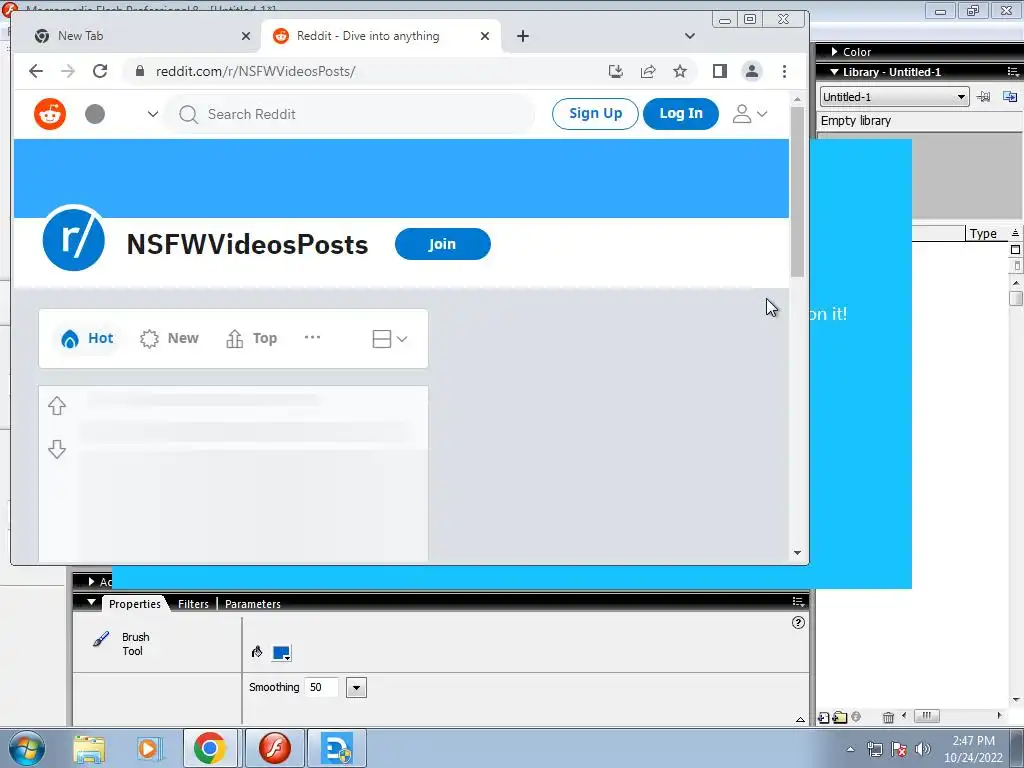Bookmark this page with the star
The width and height of the screenshot is (1024, 768).
click(x=680, y=71)
